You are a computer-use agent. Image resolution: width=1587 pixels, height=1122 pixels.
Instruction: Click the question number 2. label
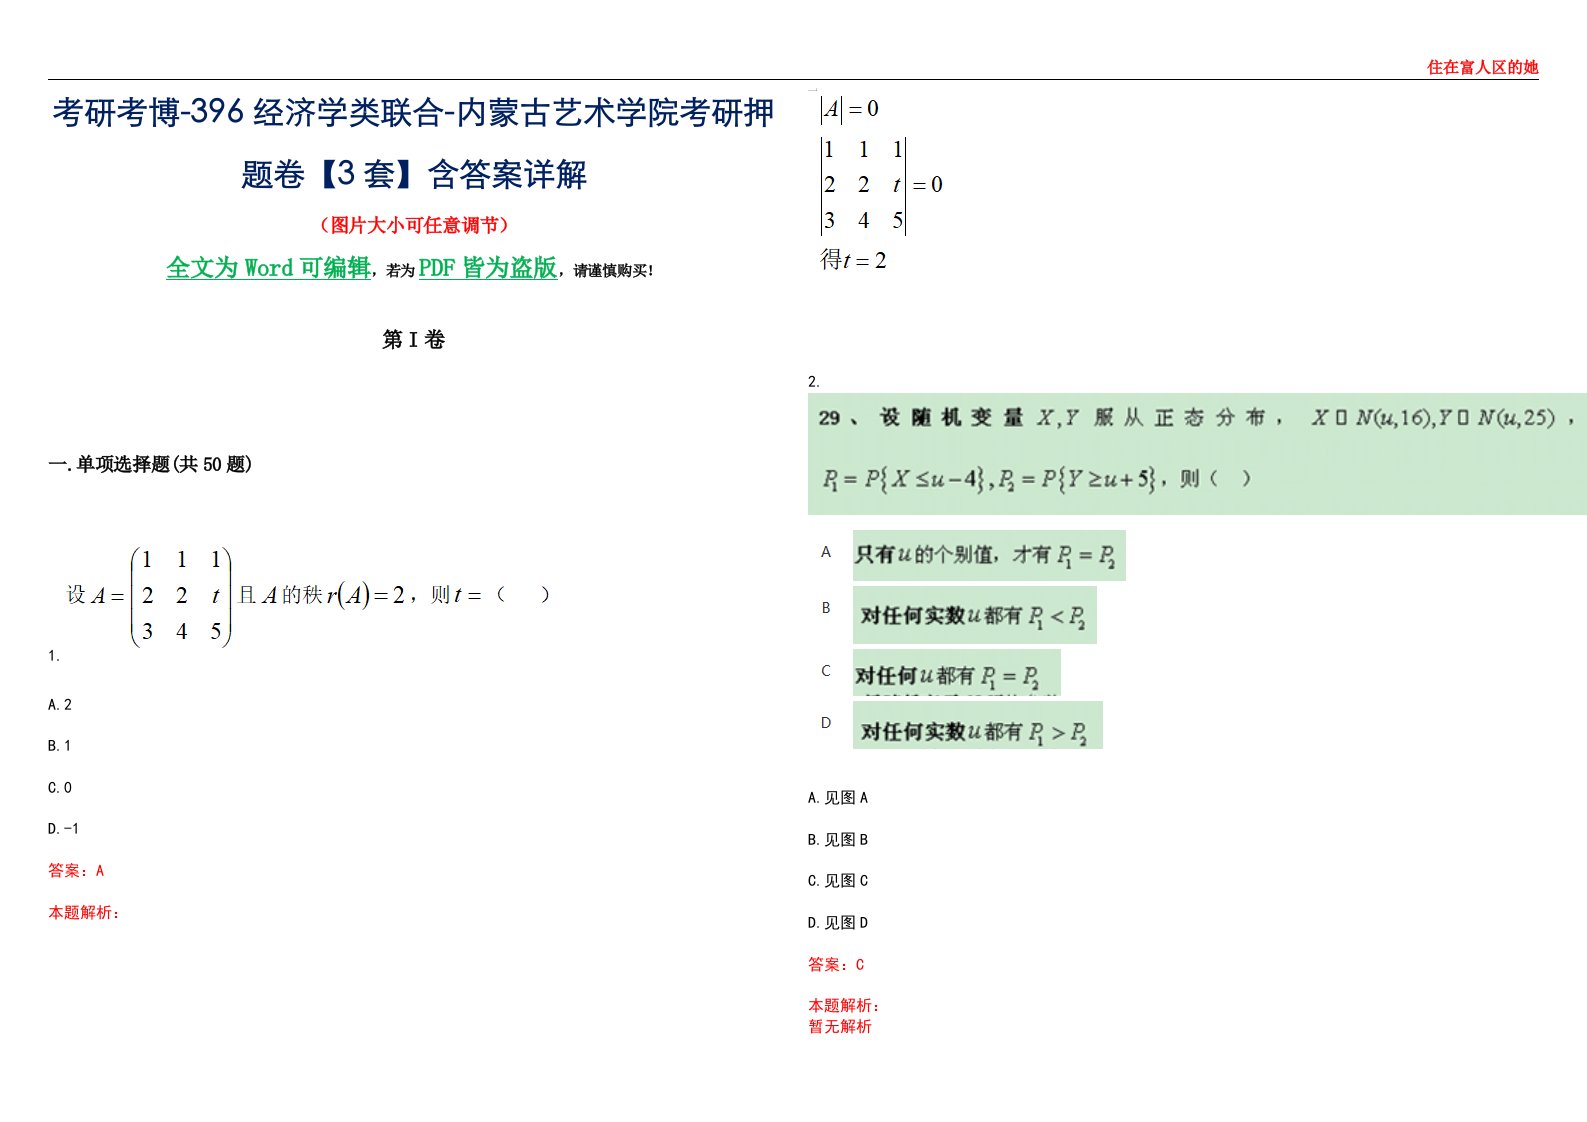point(814,382)
